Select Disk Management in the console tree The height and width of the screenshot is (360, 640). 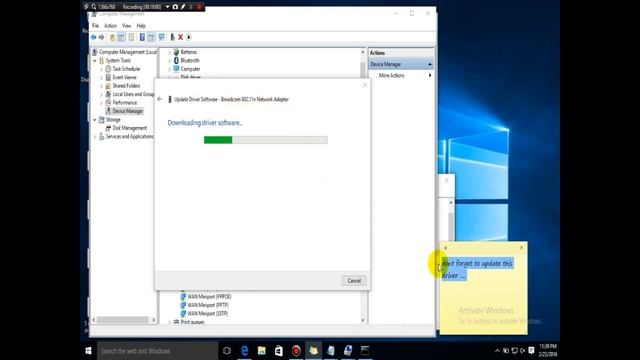click(x=129, y=128)
